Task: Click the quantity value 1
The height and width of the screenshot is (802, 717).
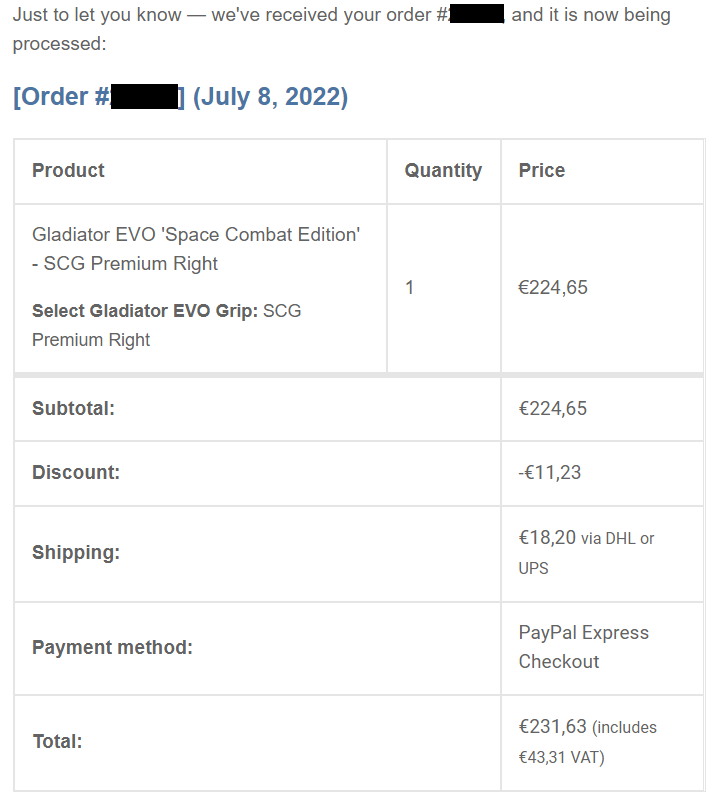Action: pos(410,288)
